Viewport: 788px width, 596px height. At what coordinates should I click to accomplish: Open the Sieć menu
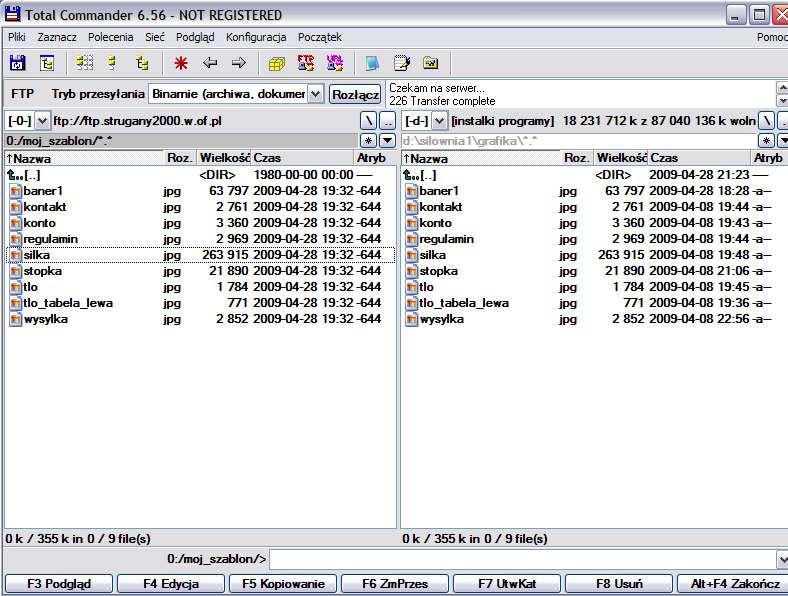pos(154,37)
